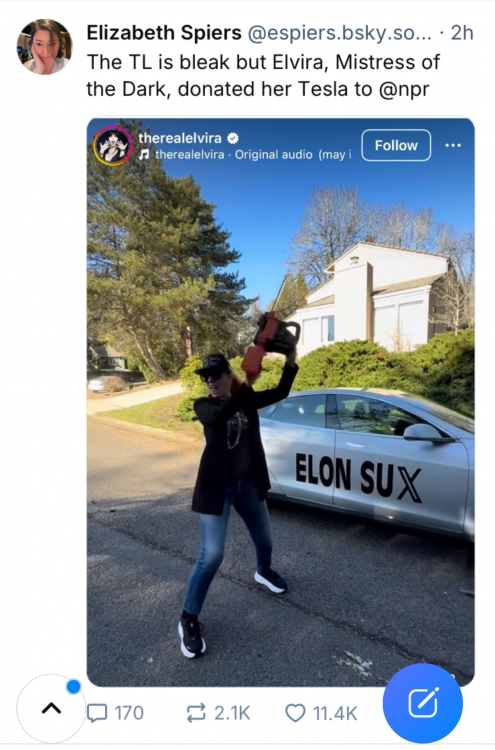Open the Original audio label
This screenshot has width=495, height=750.
[274, 154]
